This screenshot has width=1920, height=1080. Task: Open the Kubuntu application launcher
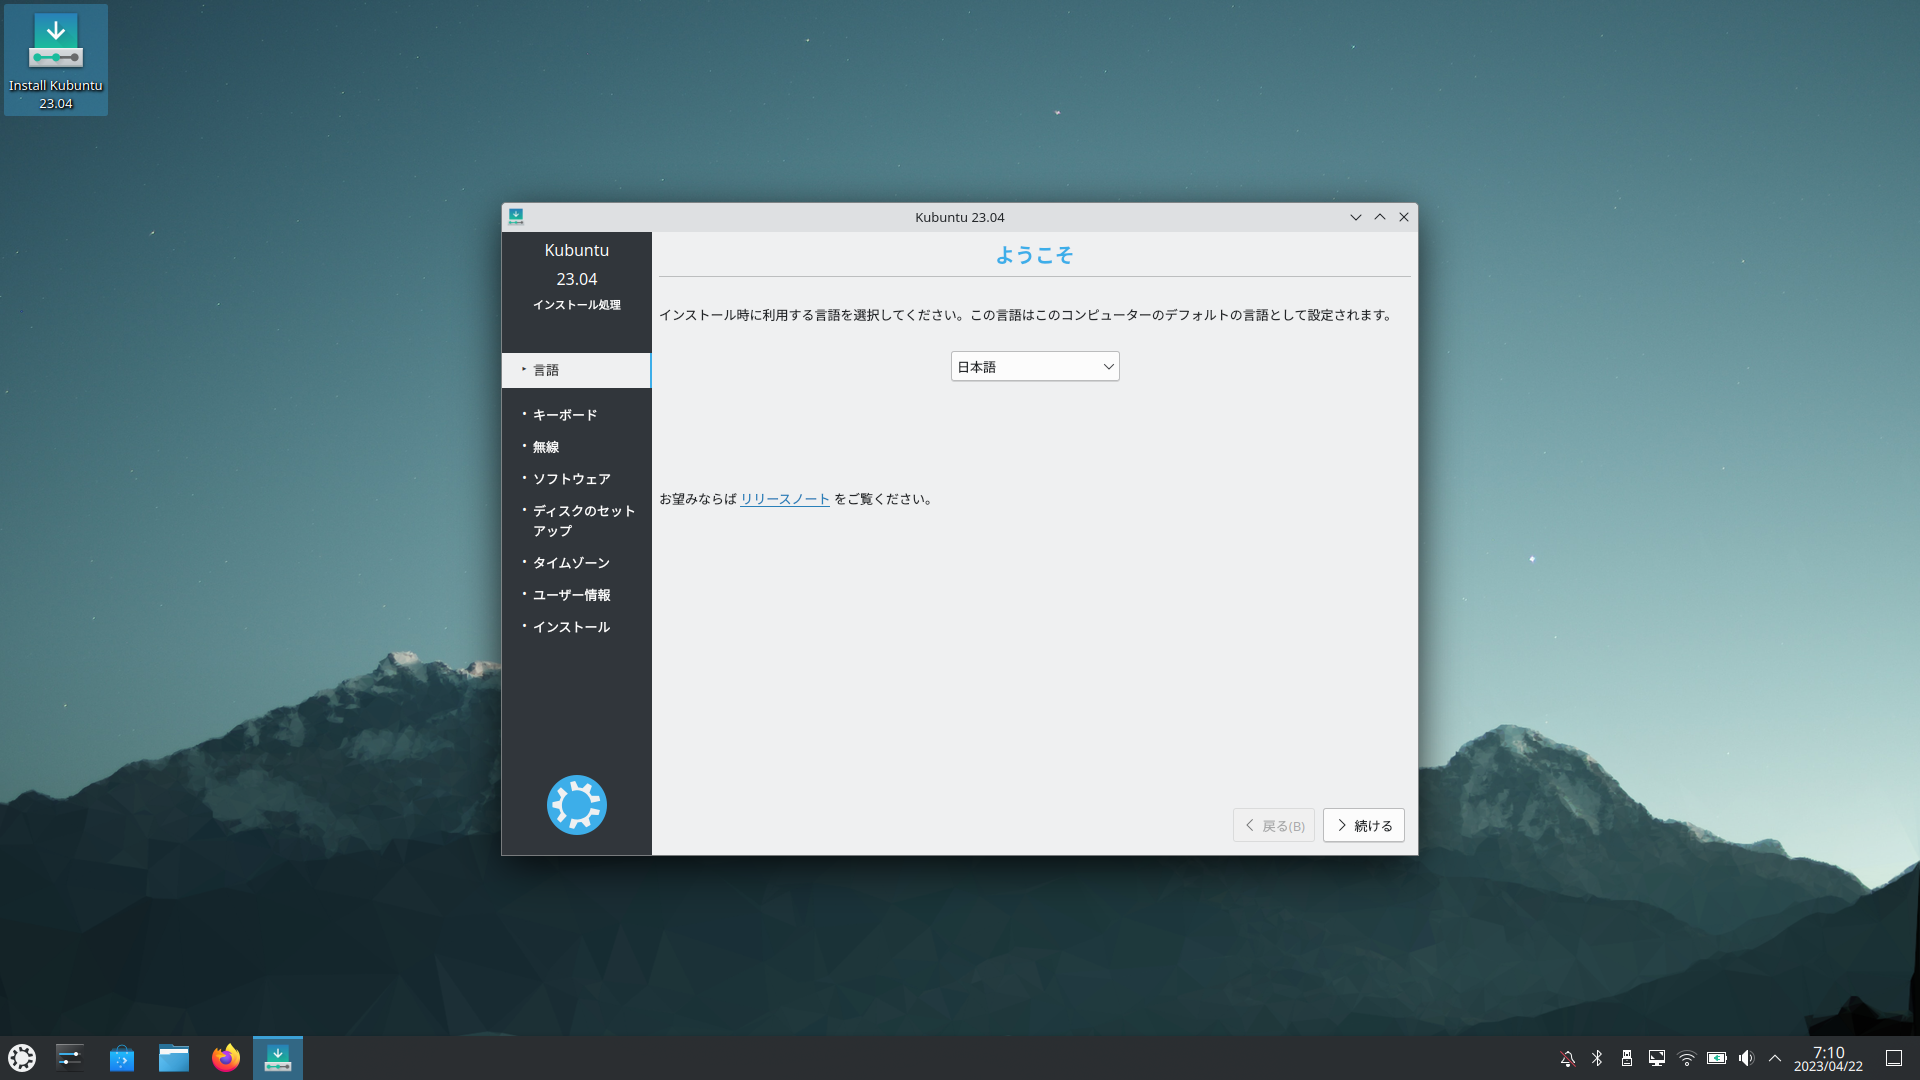coord(22,1057)
